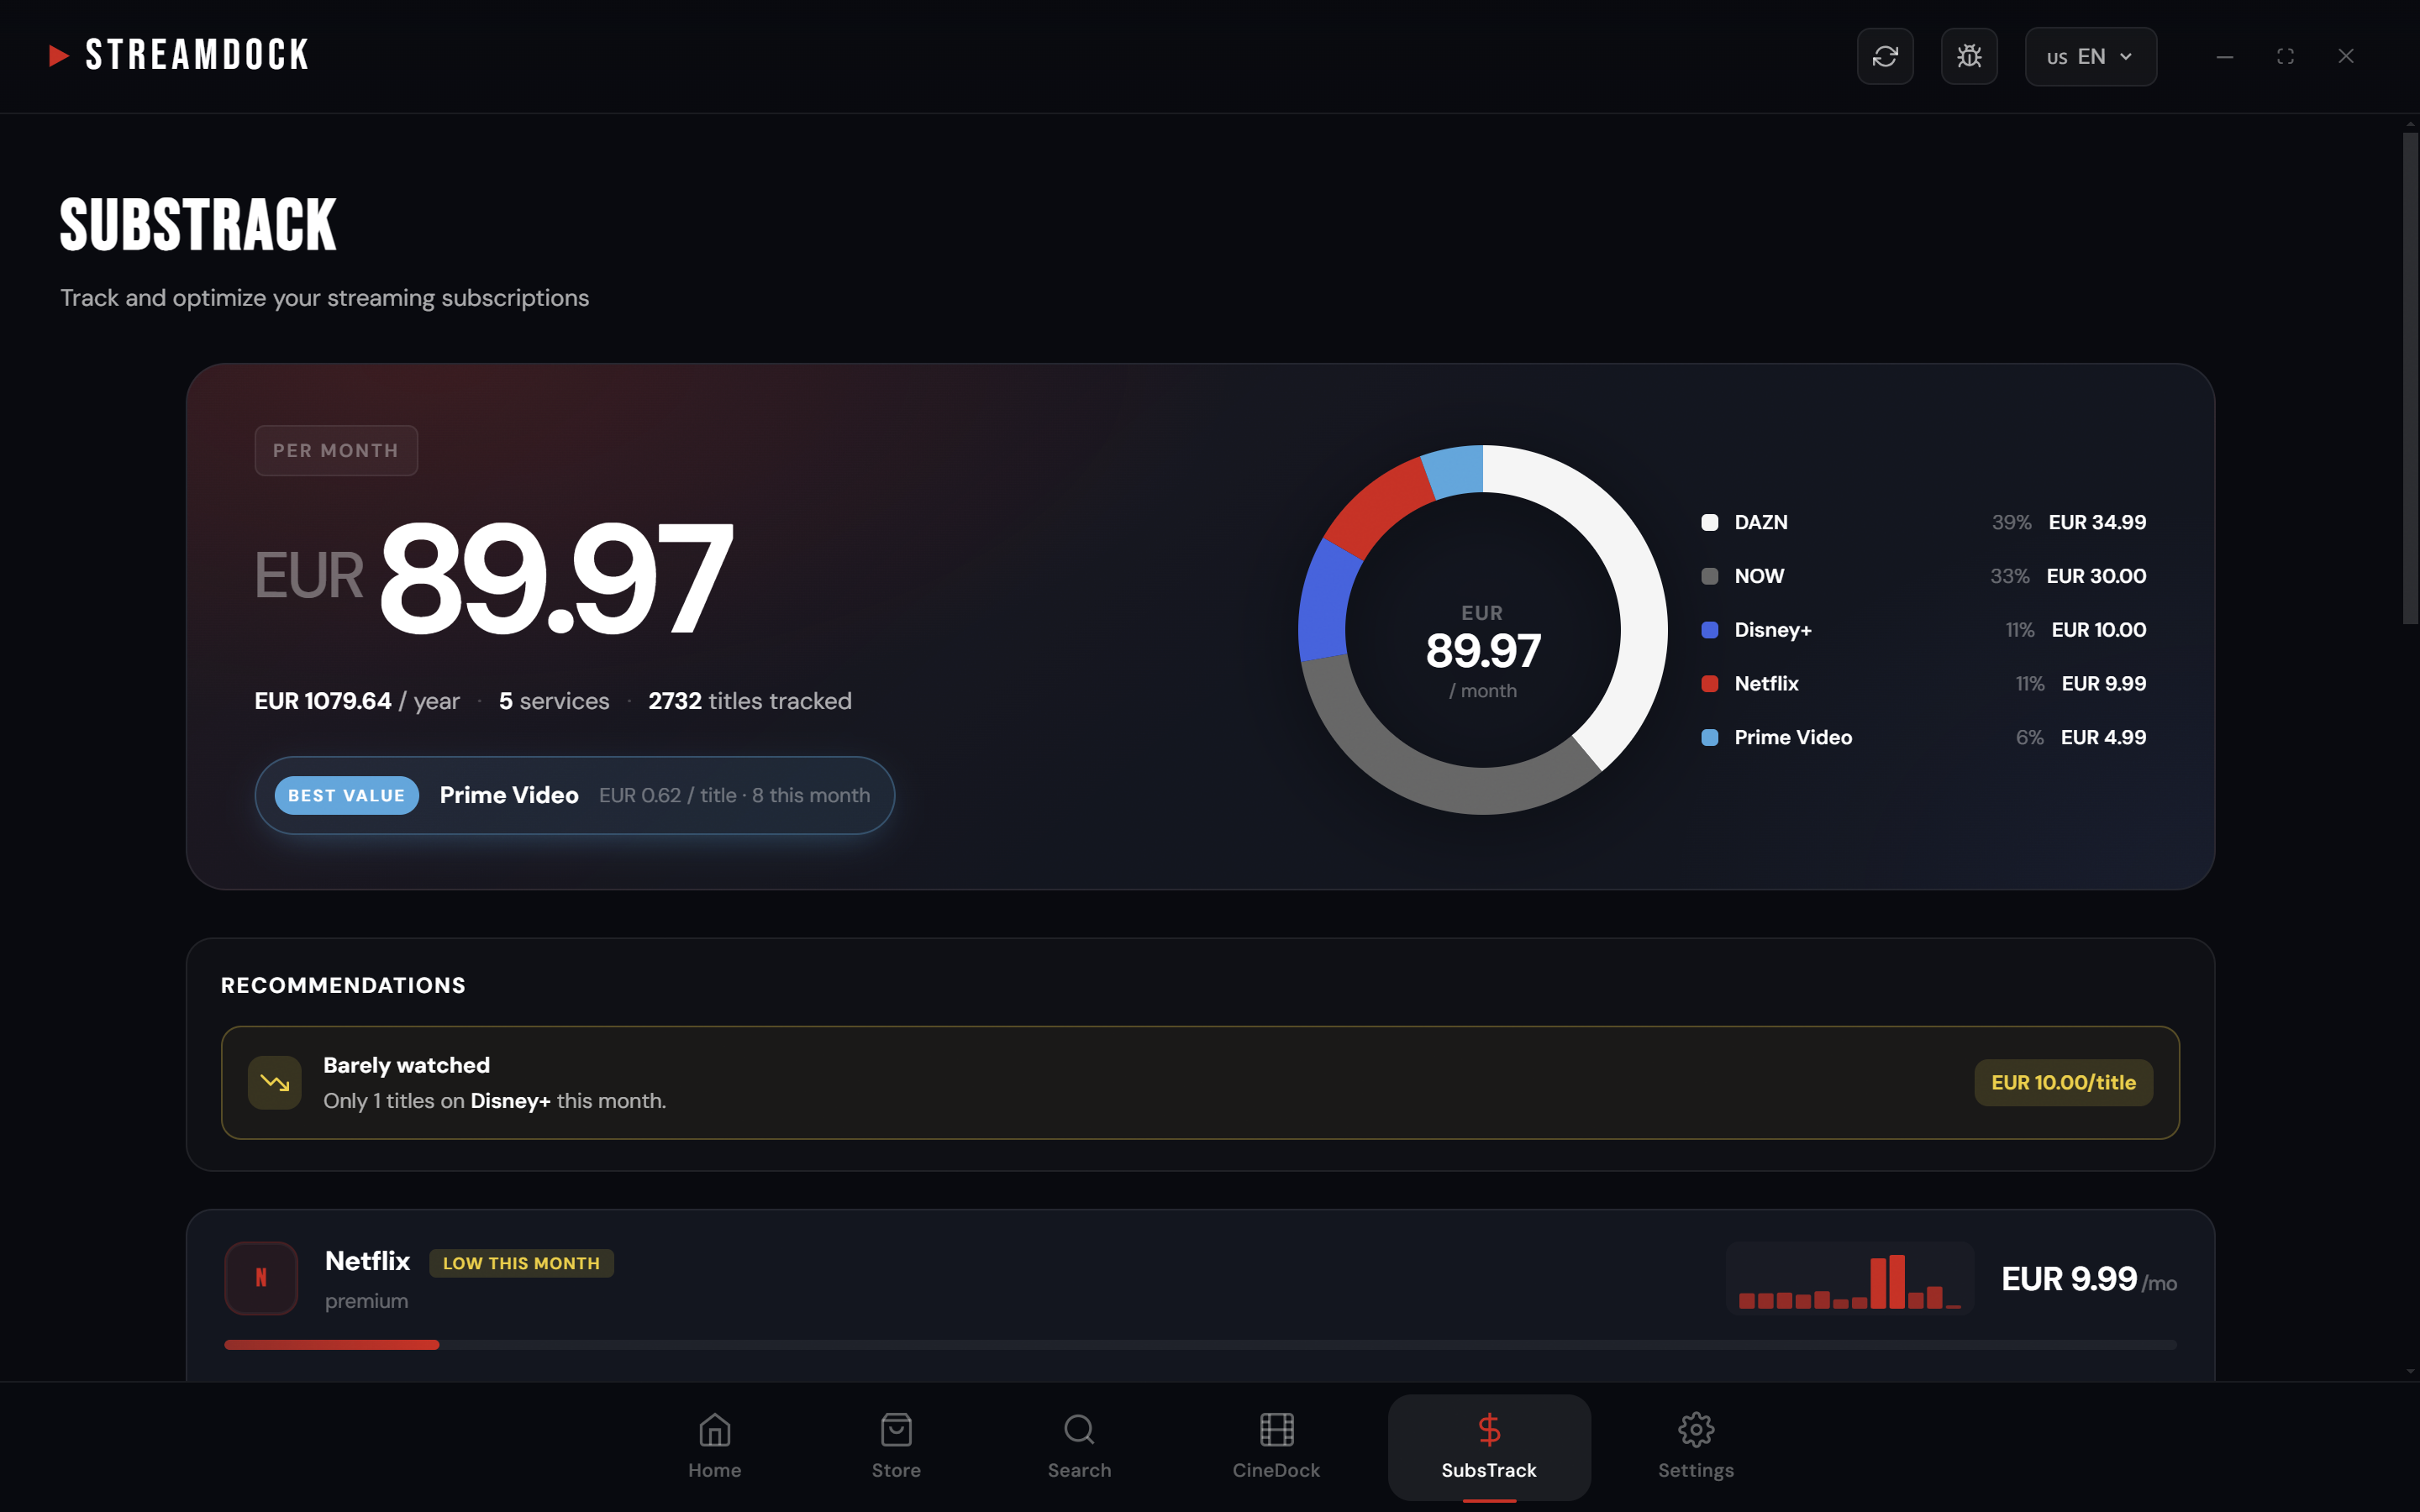
Task: Click the EUR 1079.64 / year text
Action: 357,701
